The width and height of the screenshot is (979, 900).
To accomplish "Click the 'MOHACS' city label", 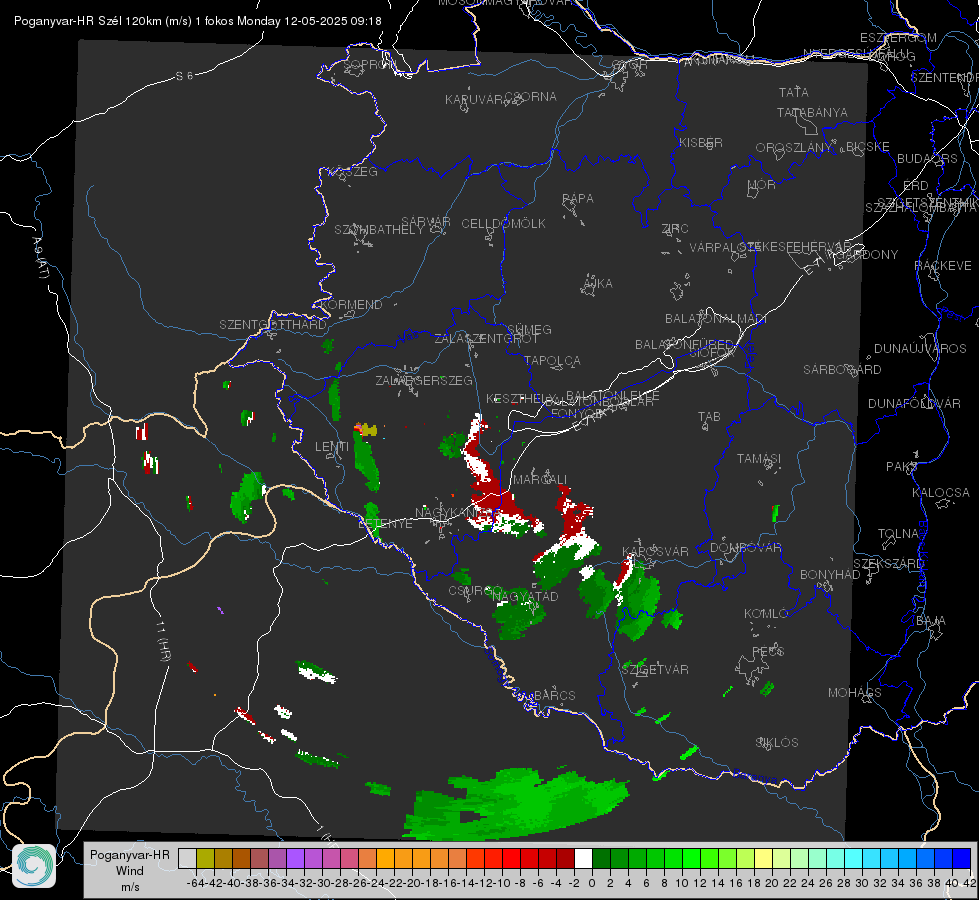I will [x=855, y=693].
